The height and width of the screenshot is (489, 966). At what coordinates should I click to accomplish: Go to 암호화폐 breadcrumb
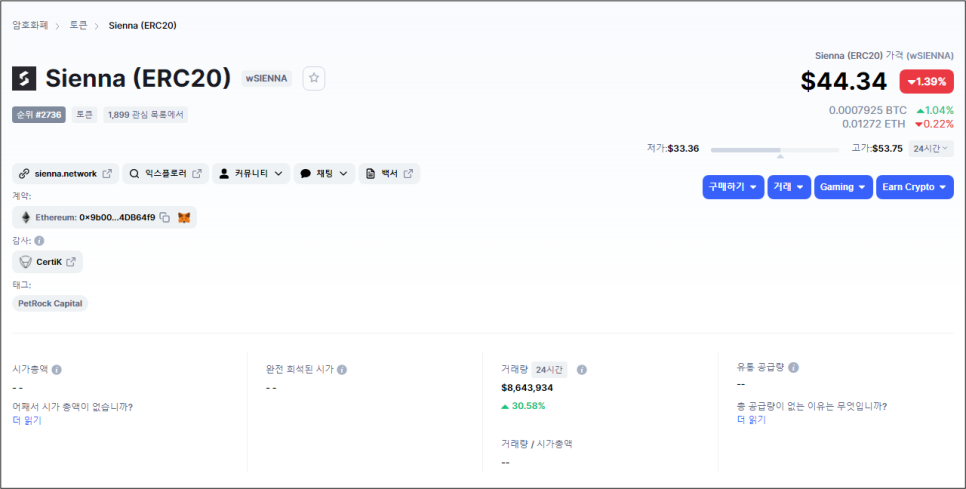click(x=31, y=25)
